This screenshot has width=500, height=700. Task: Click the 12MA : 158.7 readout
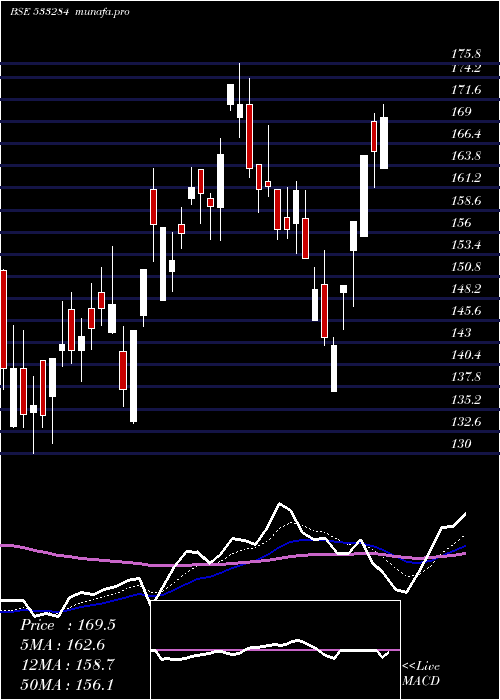(x=68, y=665)
